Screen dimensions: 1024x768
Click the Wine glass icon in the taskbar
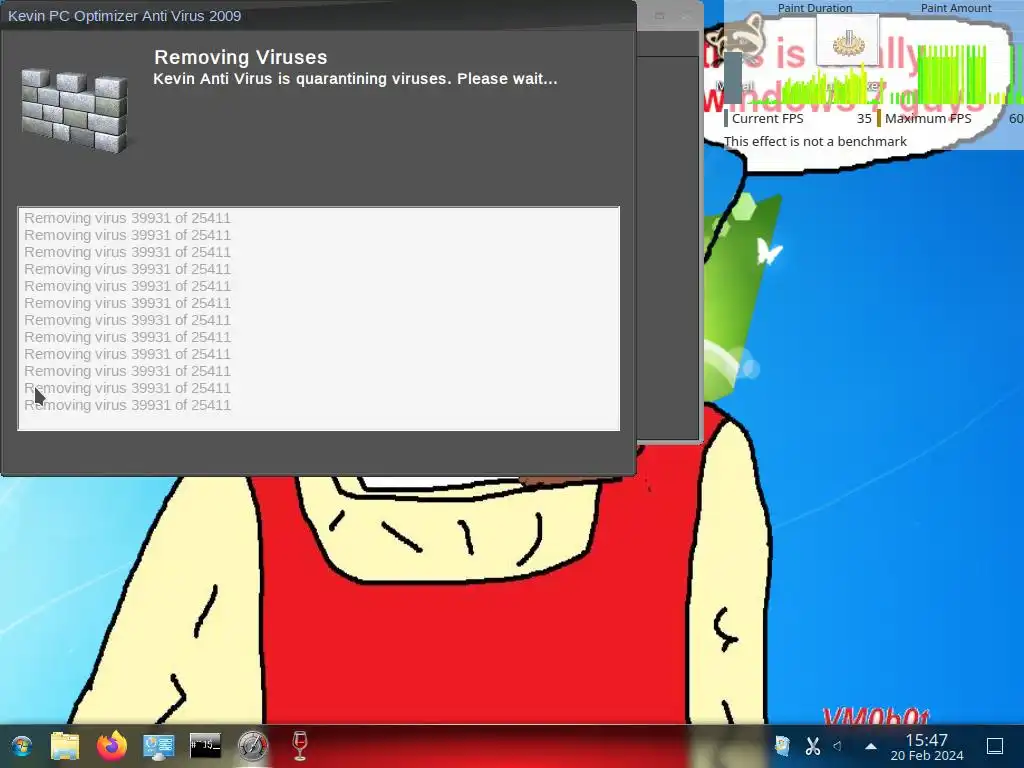300,746
